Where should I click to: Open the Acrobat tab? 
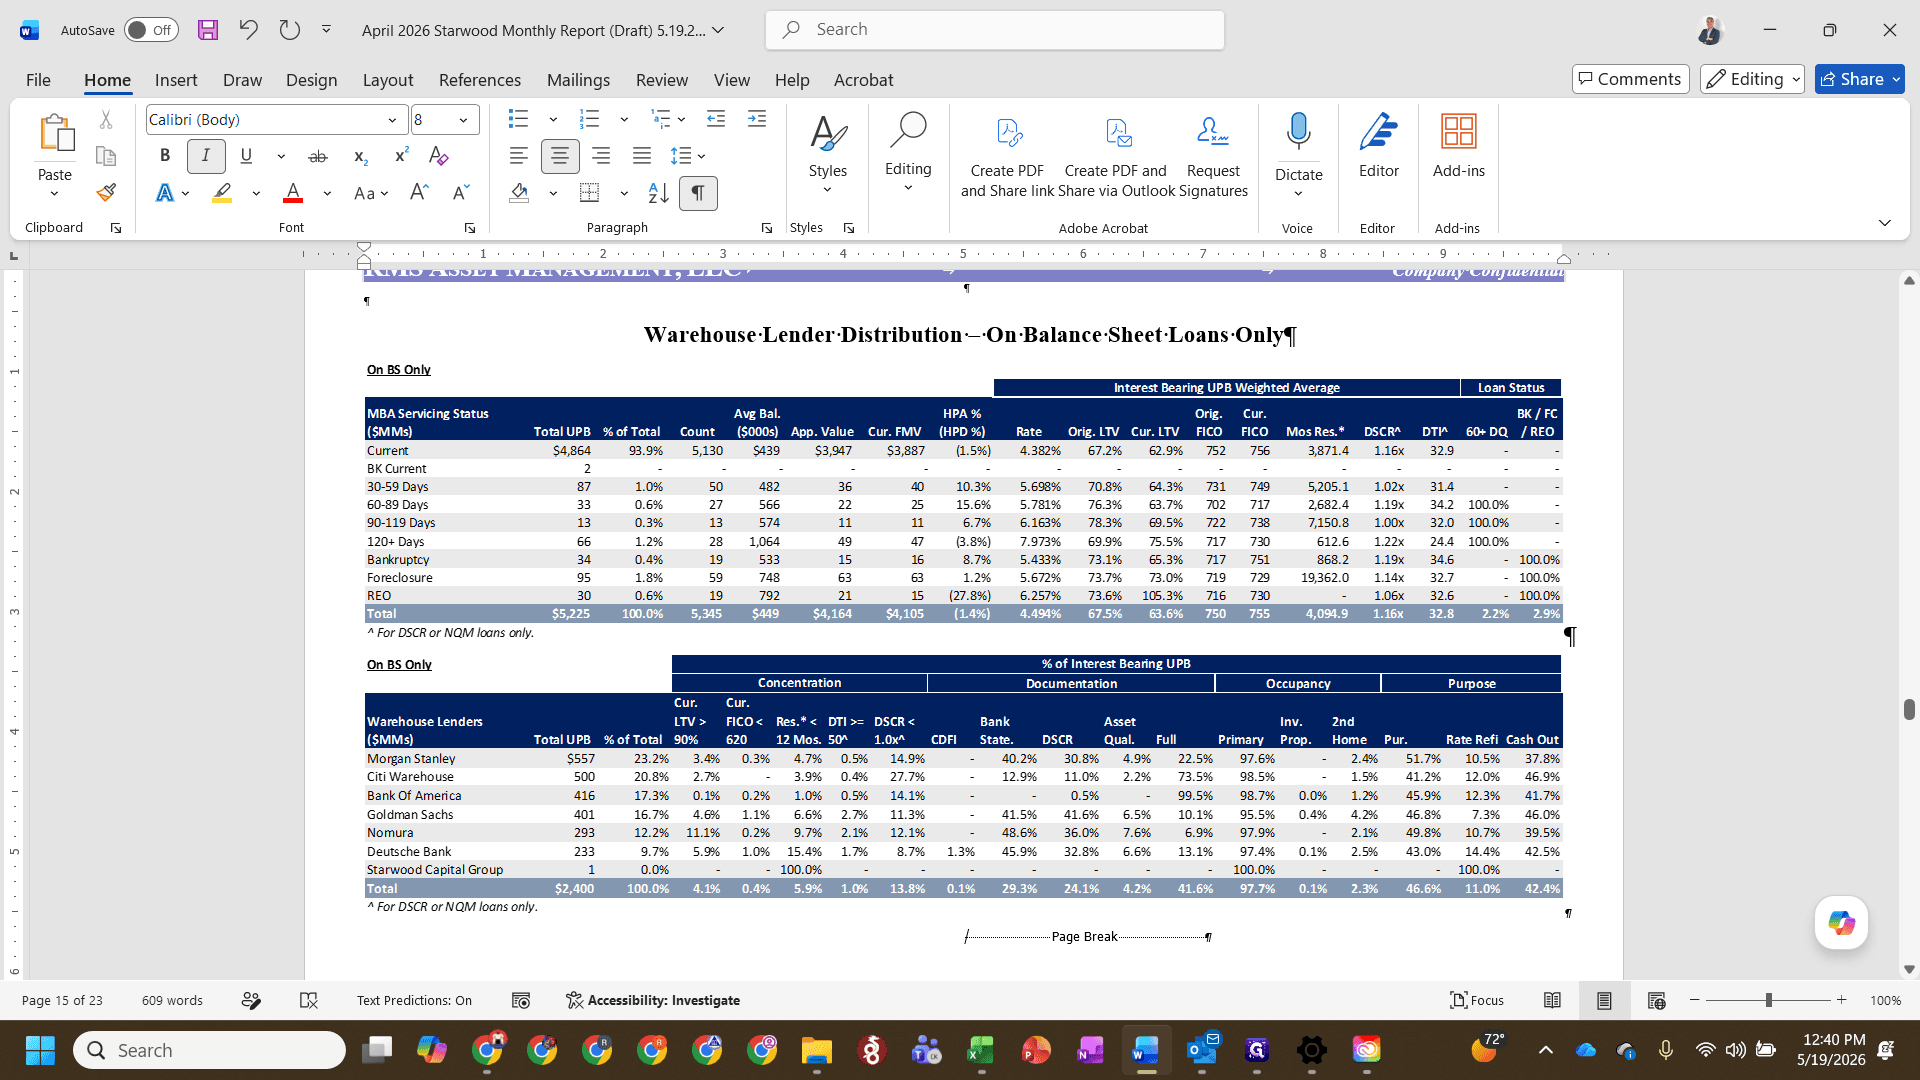pos(864,80)
